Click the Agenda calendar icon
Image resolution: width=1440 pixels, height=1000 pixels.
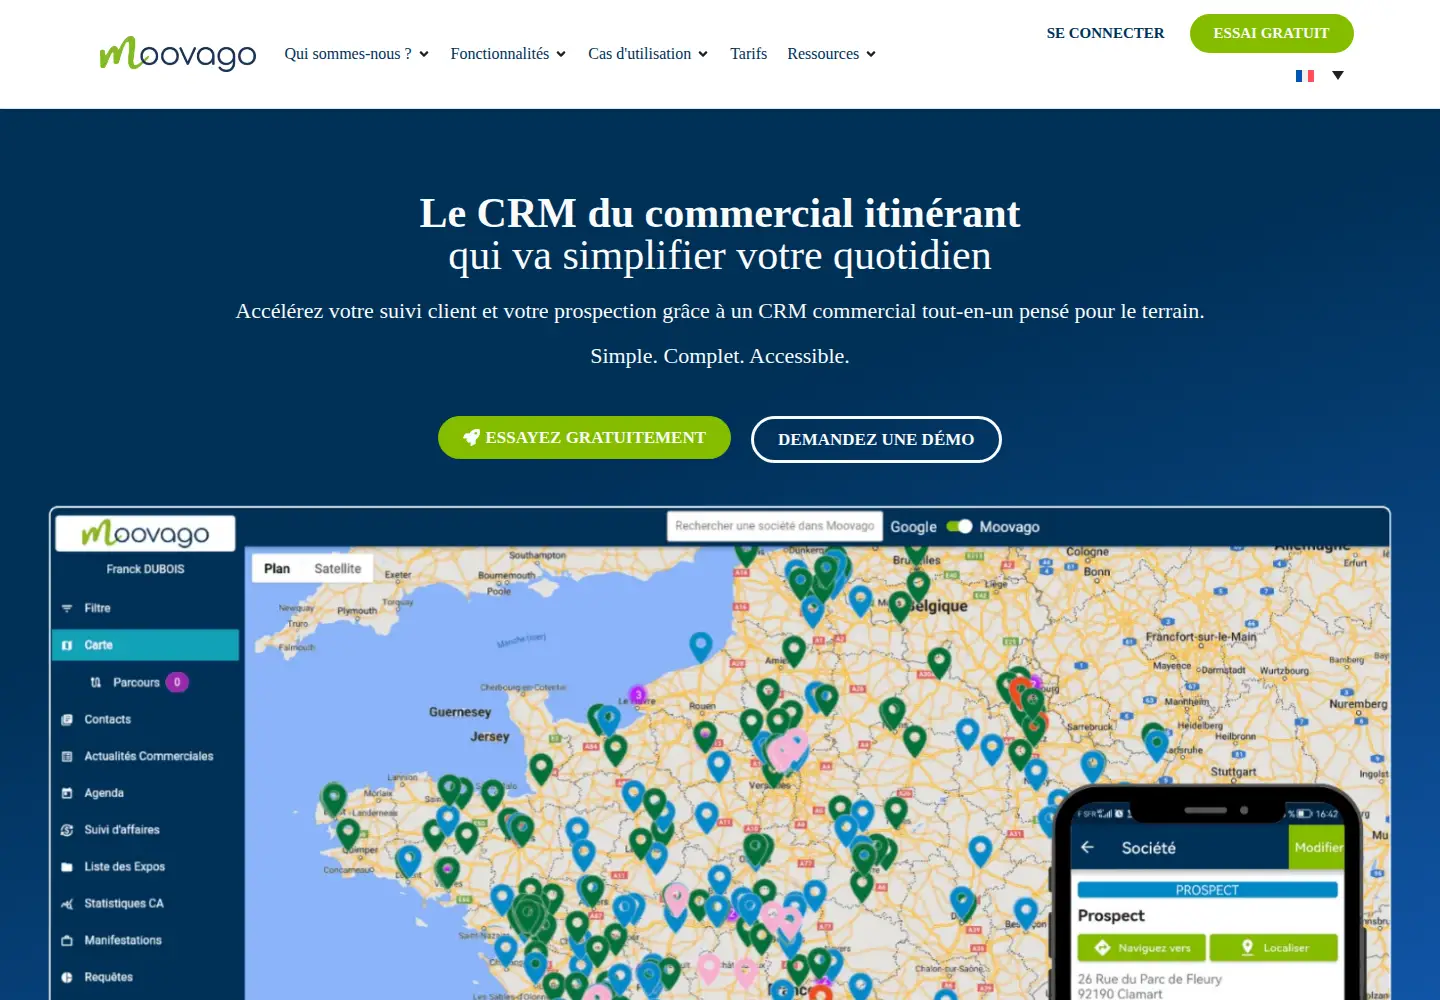point(67,794)
